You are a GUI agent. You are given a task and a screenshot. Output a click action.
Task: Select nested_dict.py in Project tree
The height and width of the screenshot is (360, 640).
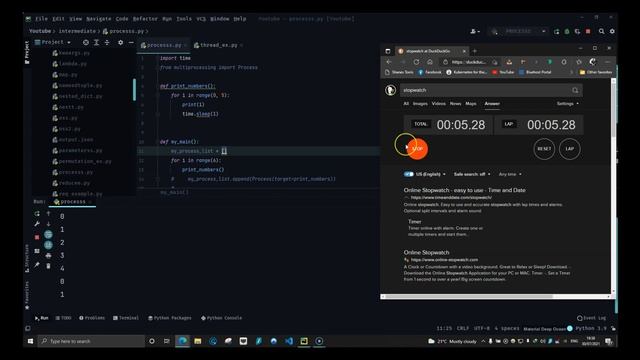(77, 96)
